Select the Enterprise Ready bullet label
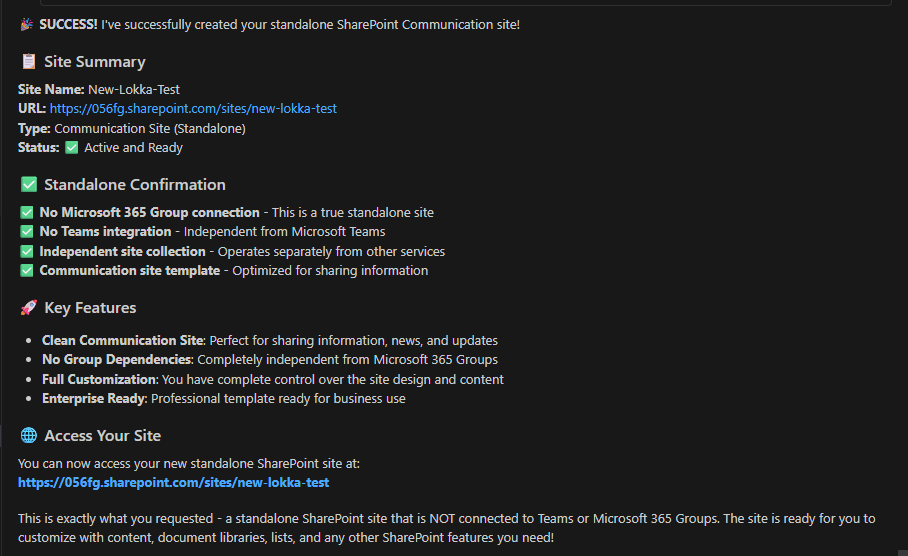Image resolution: width=908 pixels, height=556 pixels. click(93, 399)
